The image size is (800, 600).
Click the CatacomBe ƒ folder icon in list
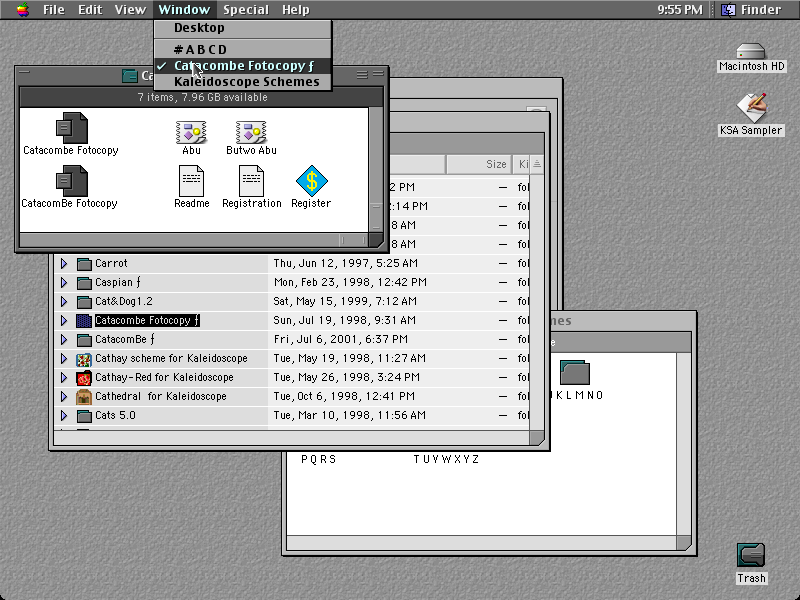coord(84,340)
